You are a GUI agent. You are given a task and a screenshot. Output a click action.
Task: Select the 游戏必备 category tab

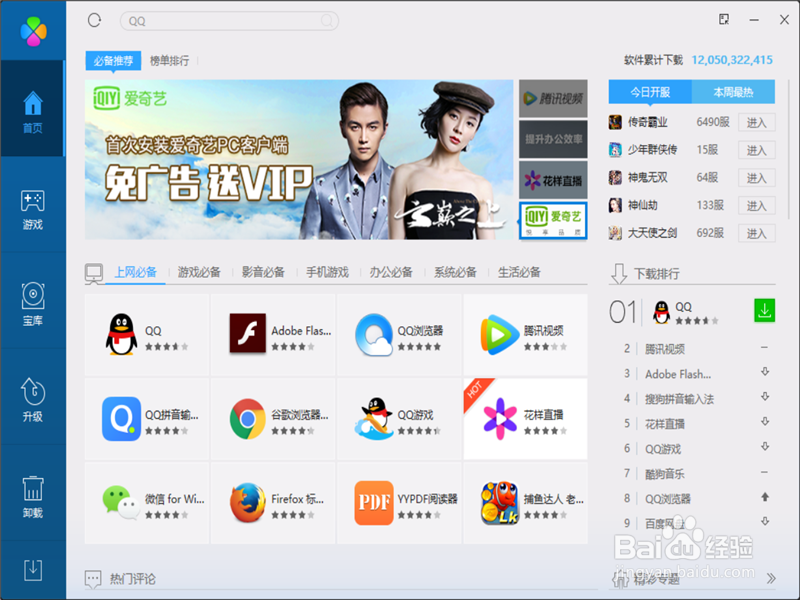click(199, 272)
